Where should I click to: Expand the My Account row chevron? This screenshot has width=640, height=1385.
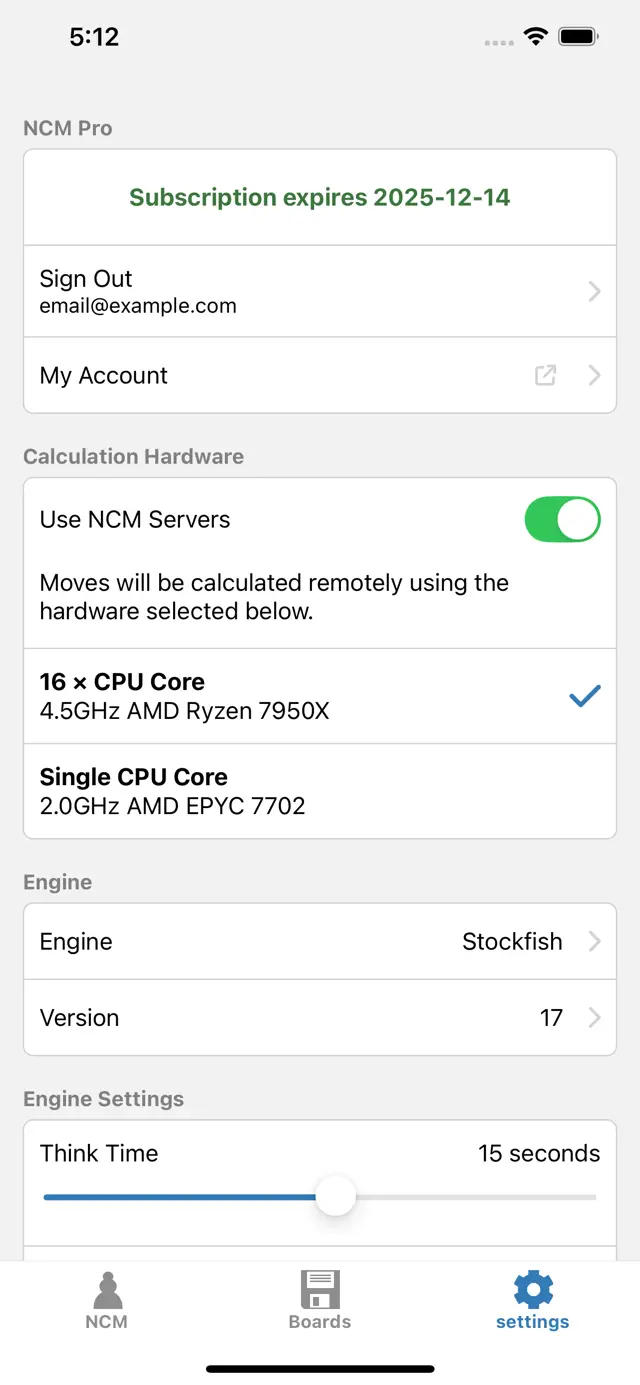[594, 375]
